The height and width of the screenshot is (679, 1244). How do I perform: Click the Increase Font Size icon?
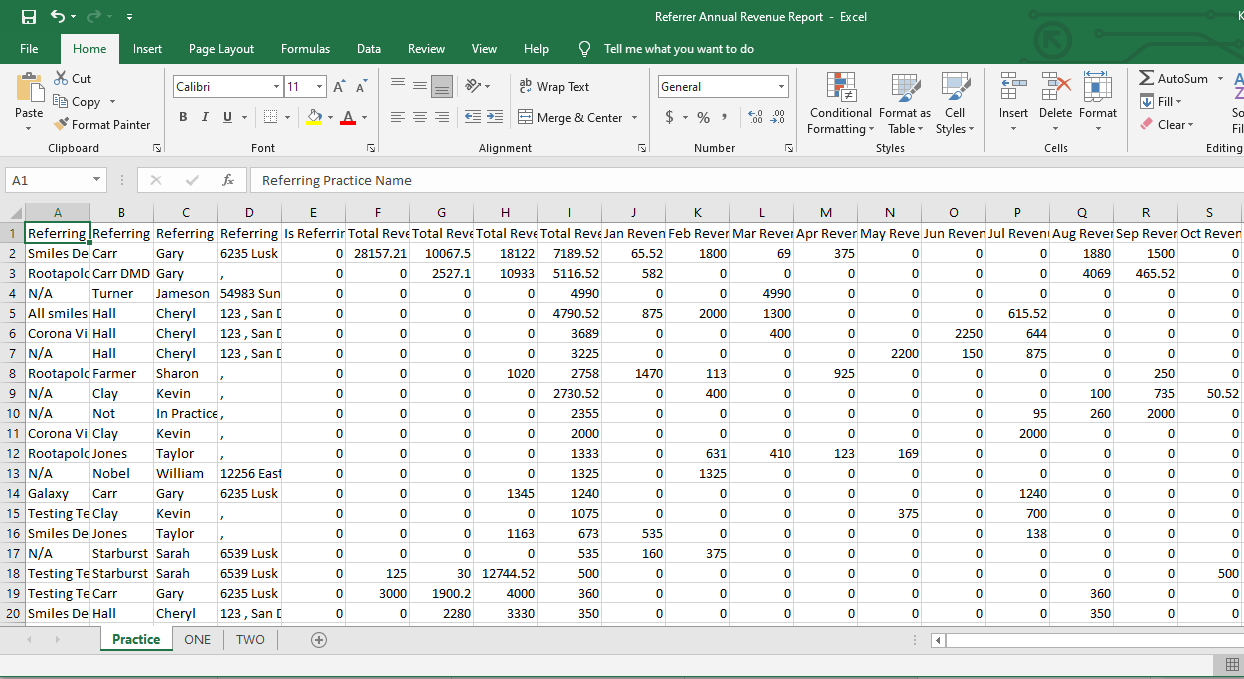340,87
